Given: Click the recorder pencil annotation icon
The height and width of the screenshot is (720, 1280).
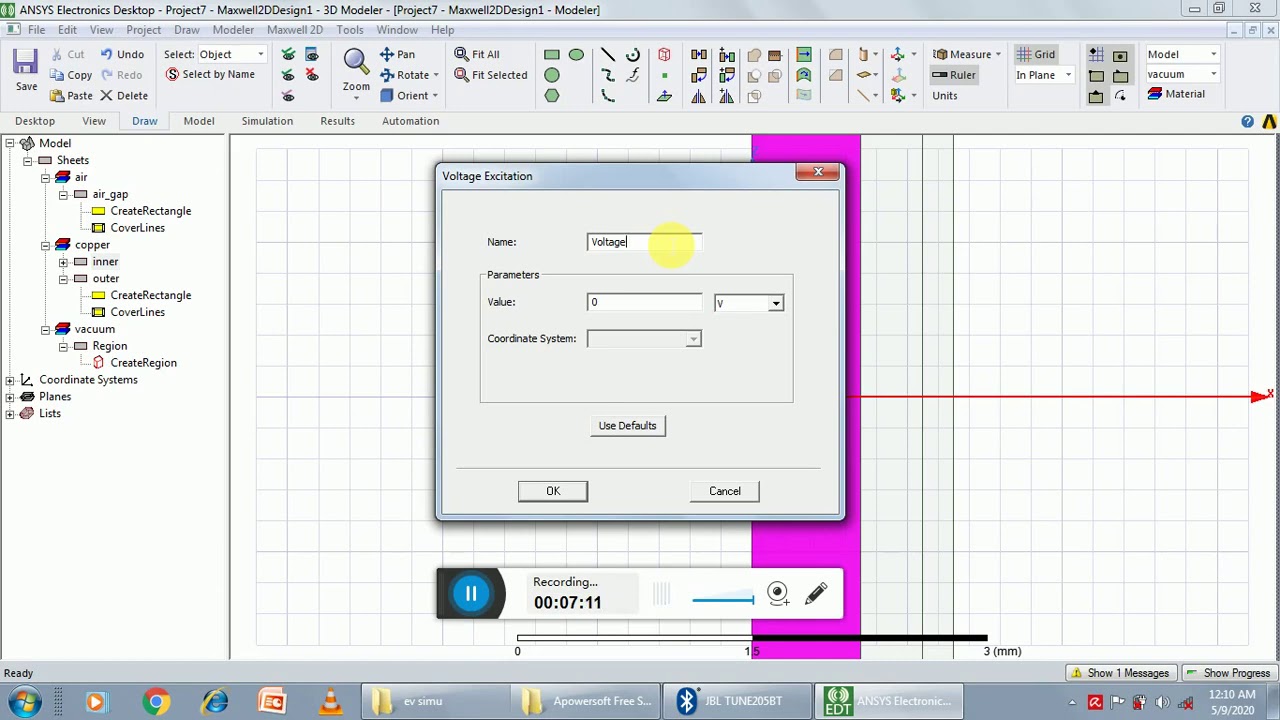Looking at the screenshot, I should (816, 594).
